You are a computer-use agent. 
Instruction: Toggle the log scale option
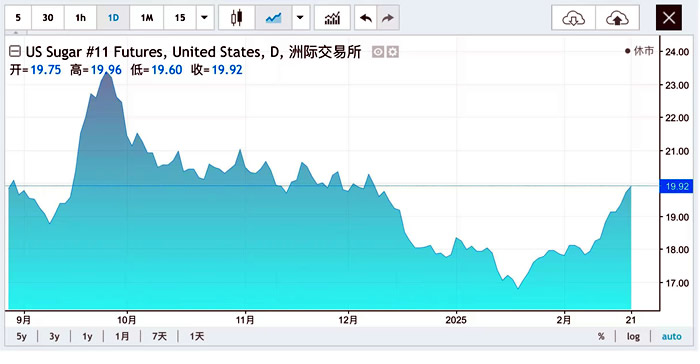pyautogui.click(x=633, y=336)
